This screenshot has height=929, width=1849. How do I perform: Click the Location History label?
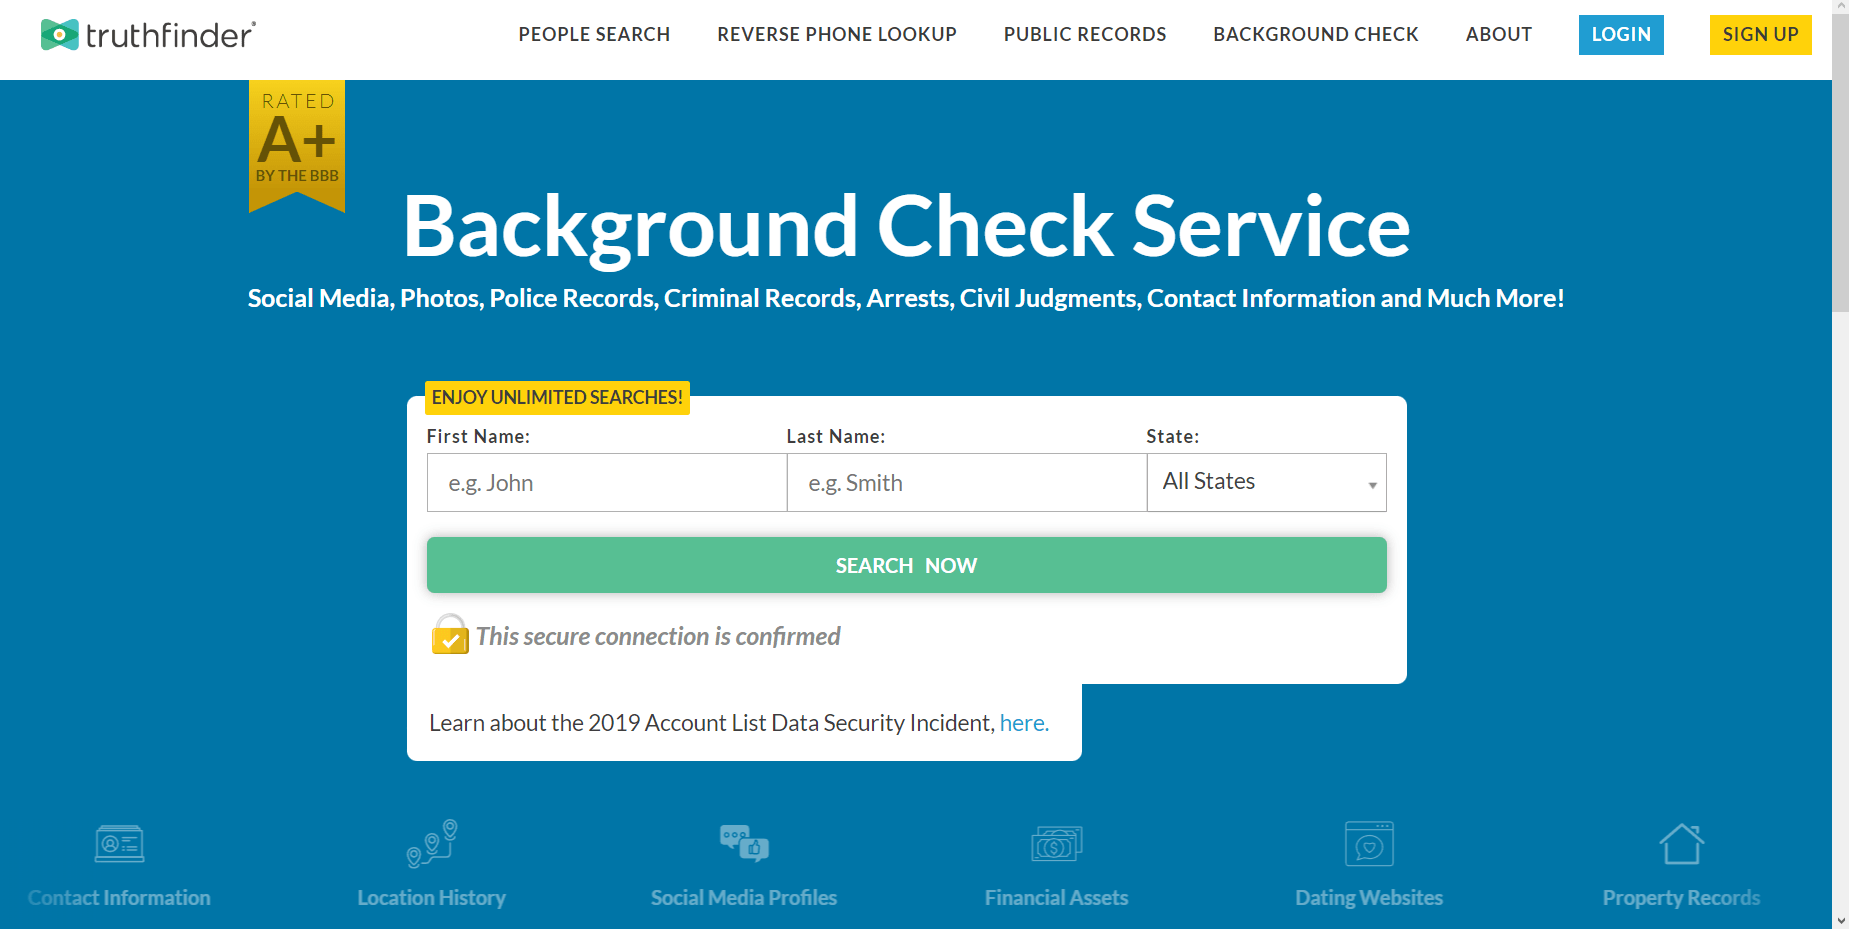click(x=432, y=898)
